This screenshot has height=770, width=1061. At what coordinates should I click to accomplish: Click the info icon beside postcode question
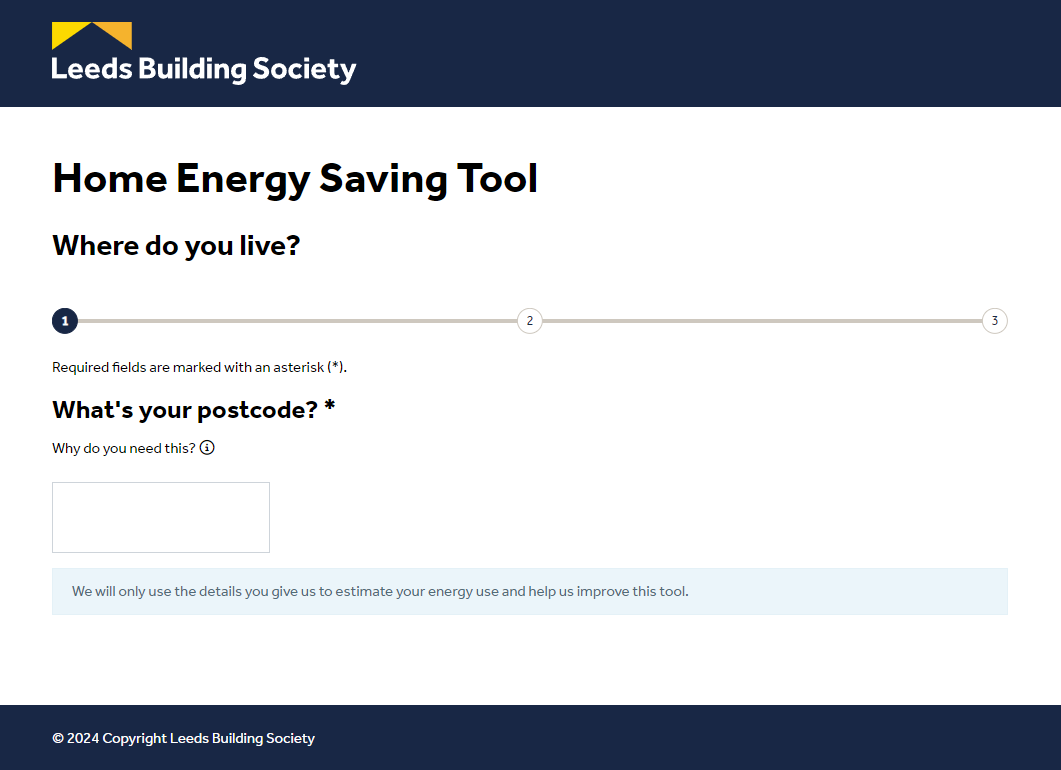207,448
